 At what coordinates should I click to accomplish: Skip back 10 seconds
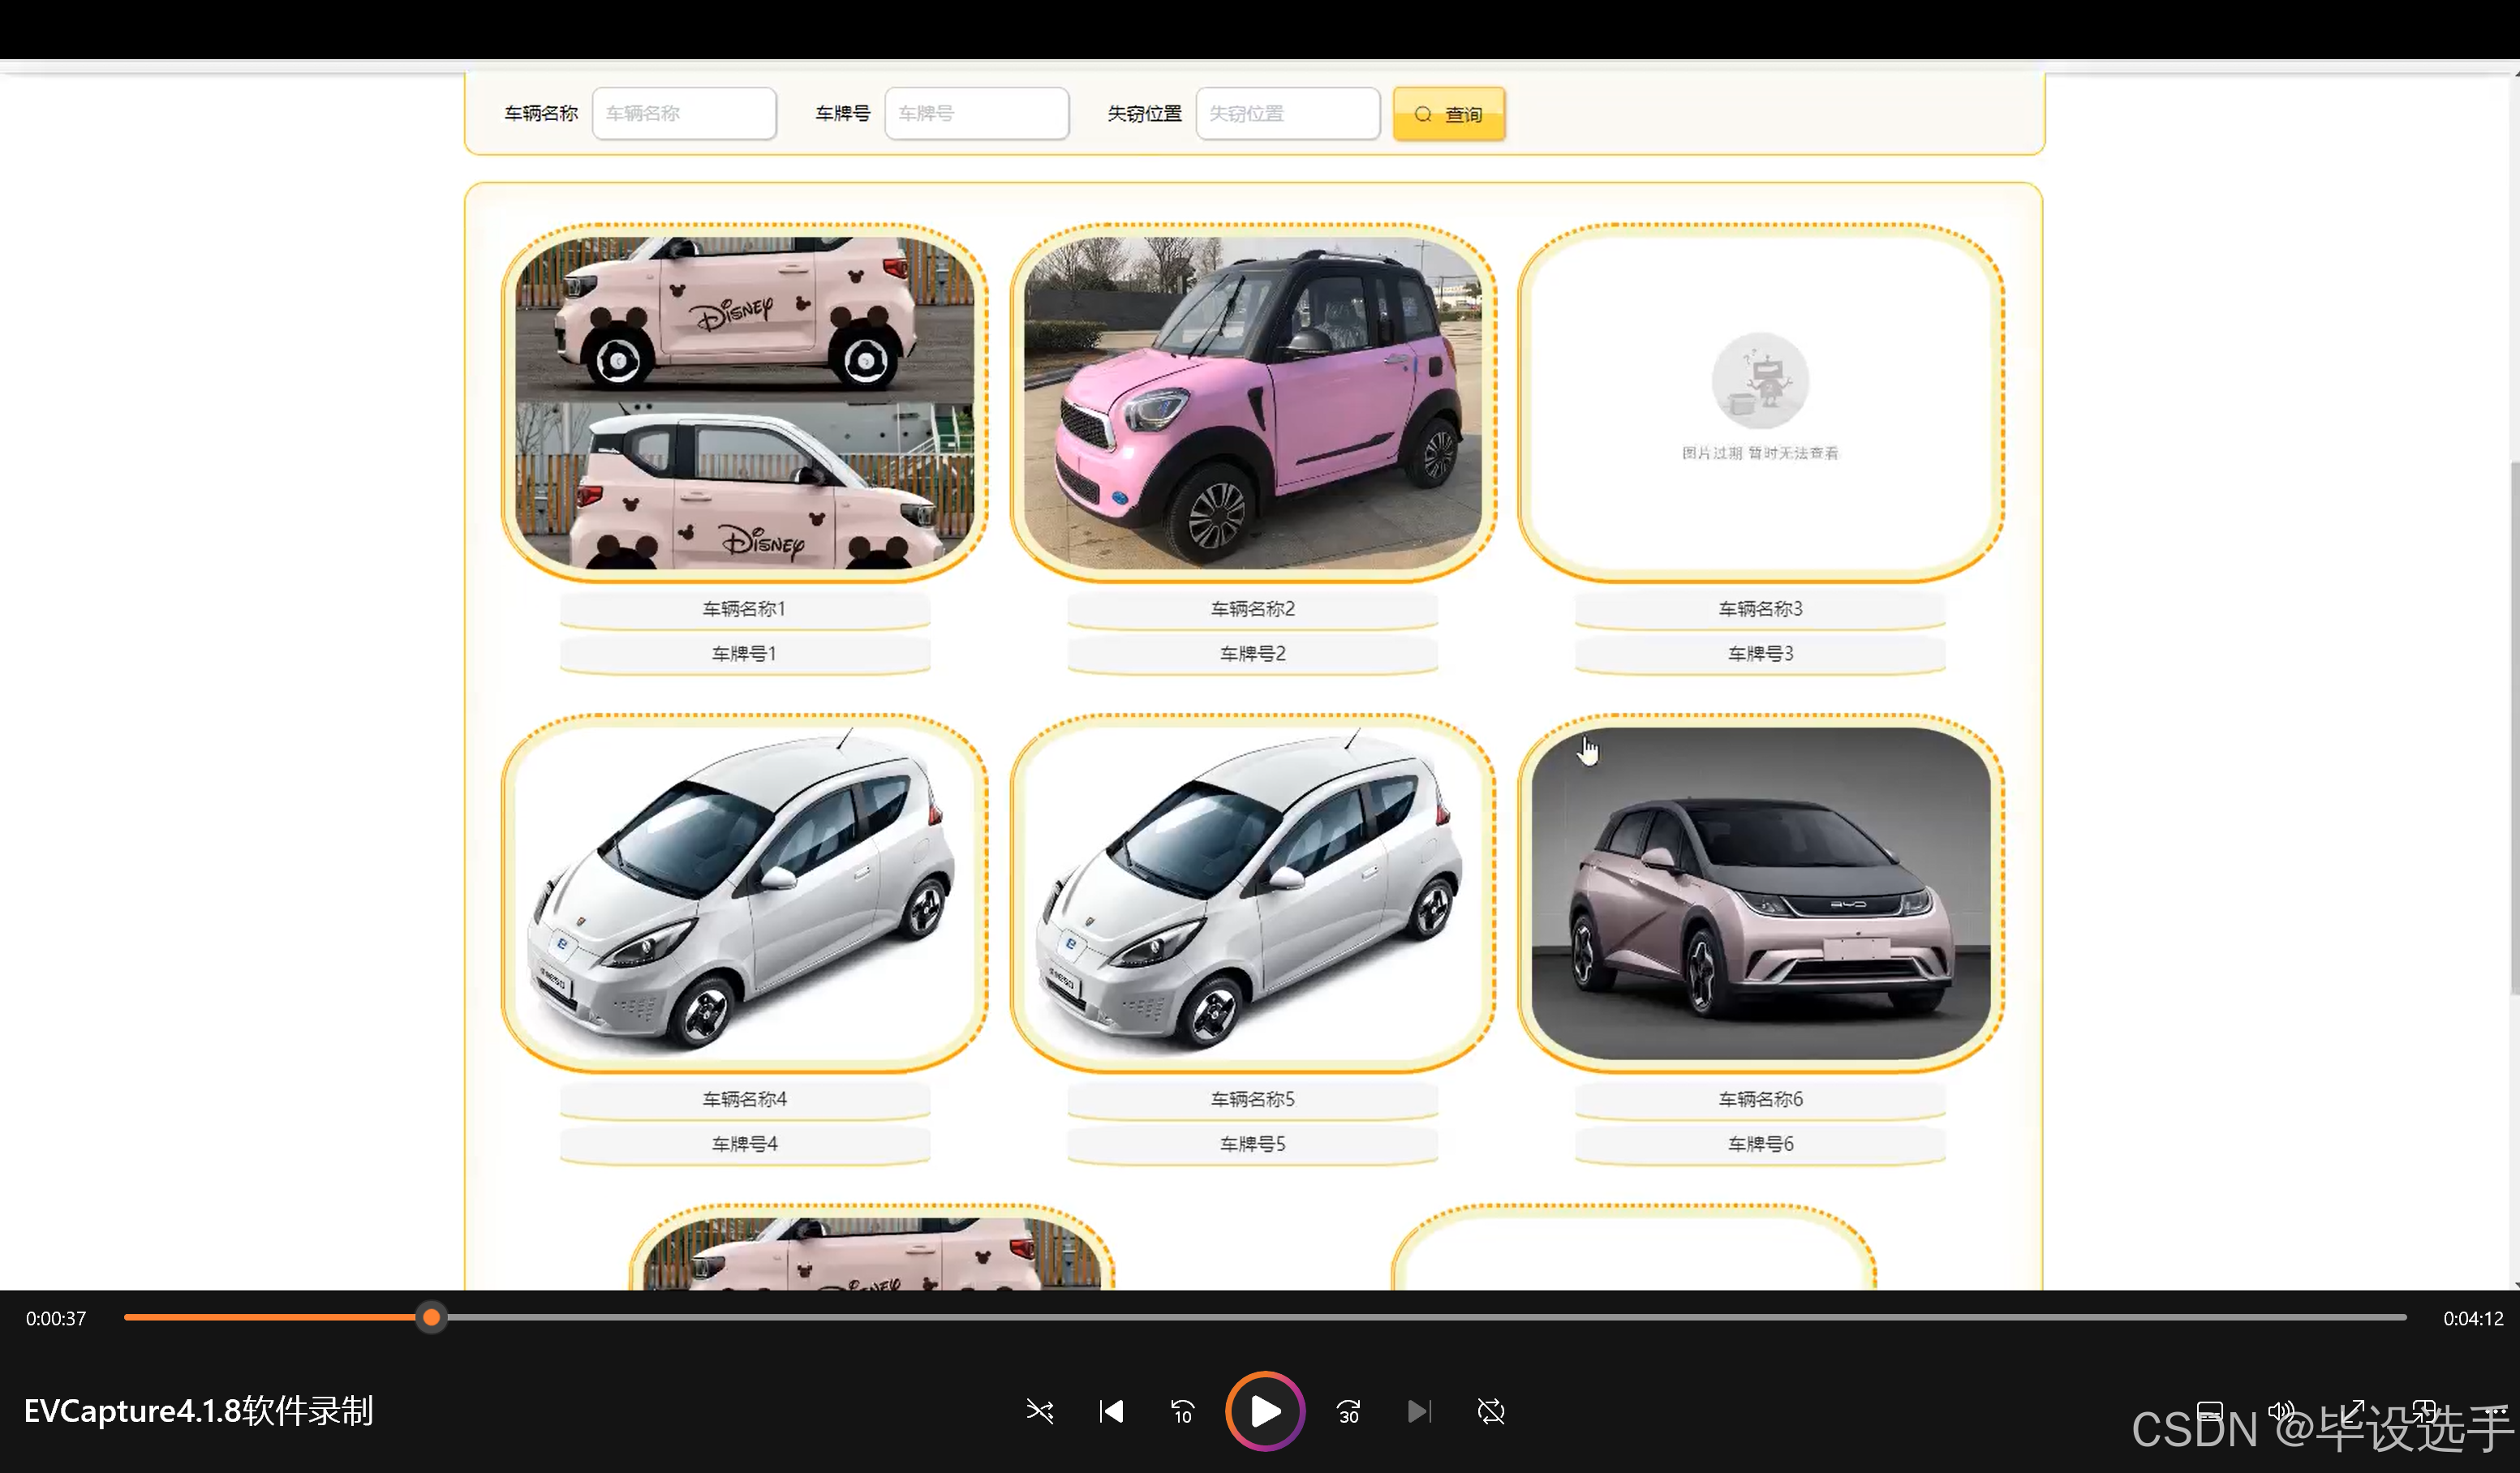[x=1182, y=1411]
